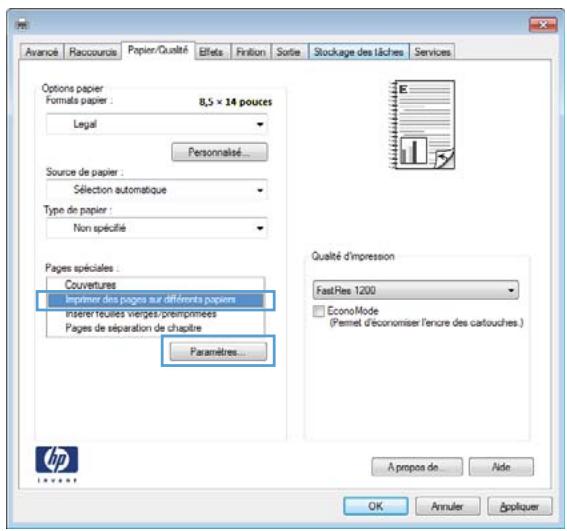This screenshot has width=567, height=531.
Task: Select the Papier/Qualité tab
Action: point(158,50)
